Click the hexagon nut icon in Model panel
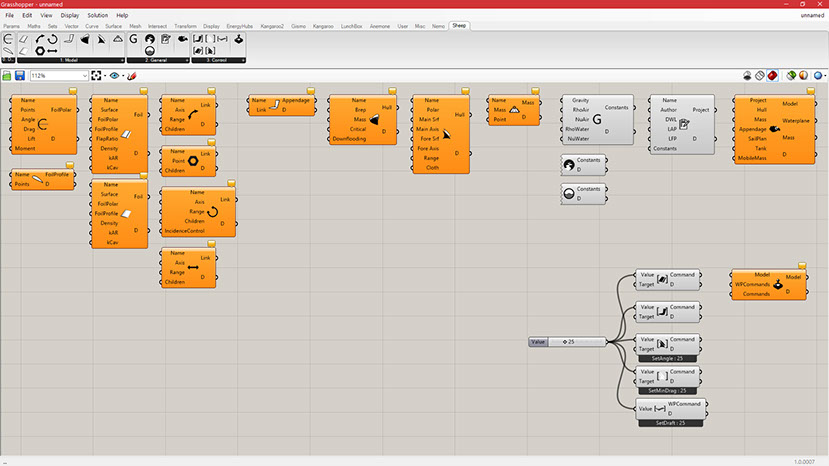This screenshot has width=829, height=466. 38,49
